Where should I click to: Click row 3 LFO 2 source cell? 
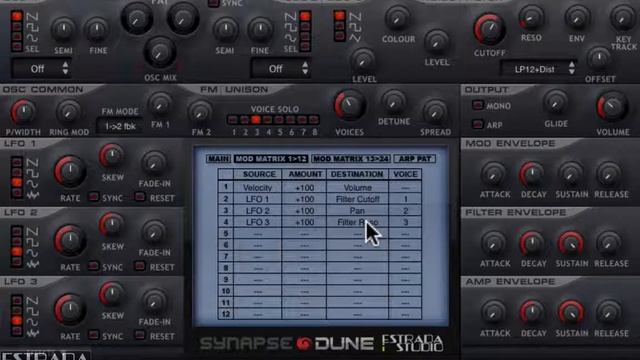click(x=257, y=211)
